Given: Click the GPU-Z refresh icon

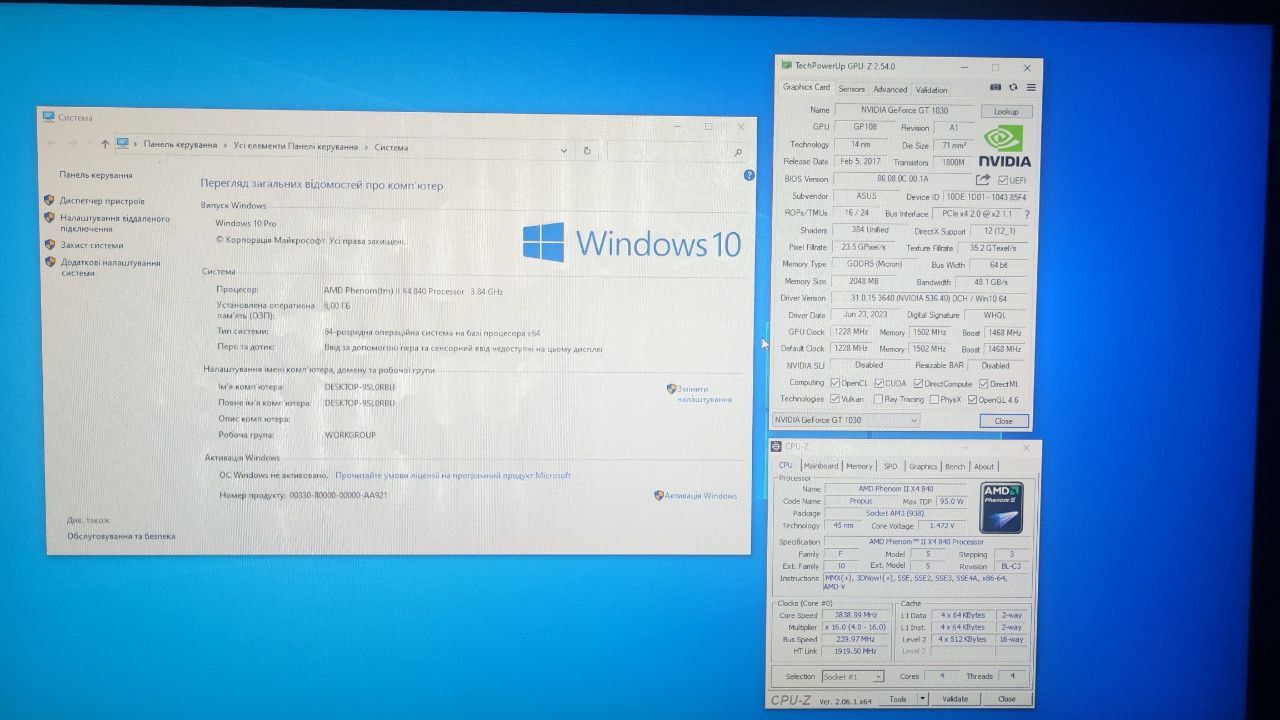Looking at the screenshot, I should coord(1013,88).
